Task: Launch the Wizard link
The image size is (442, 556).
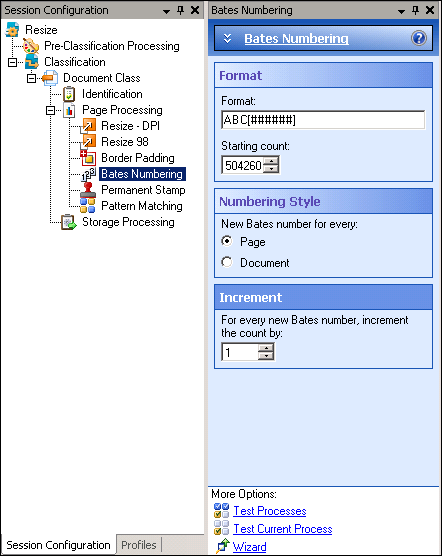Action: coord(250,546)
